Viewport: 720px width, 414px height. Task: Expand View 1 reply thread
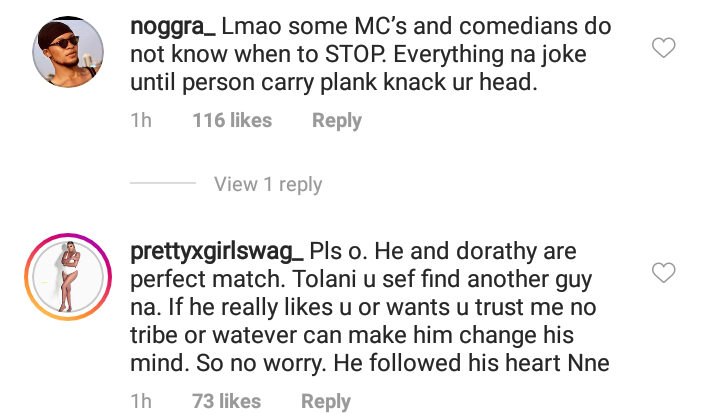coord(268,185)
